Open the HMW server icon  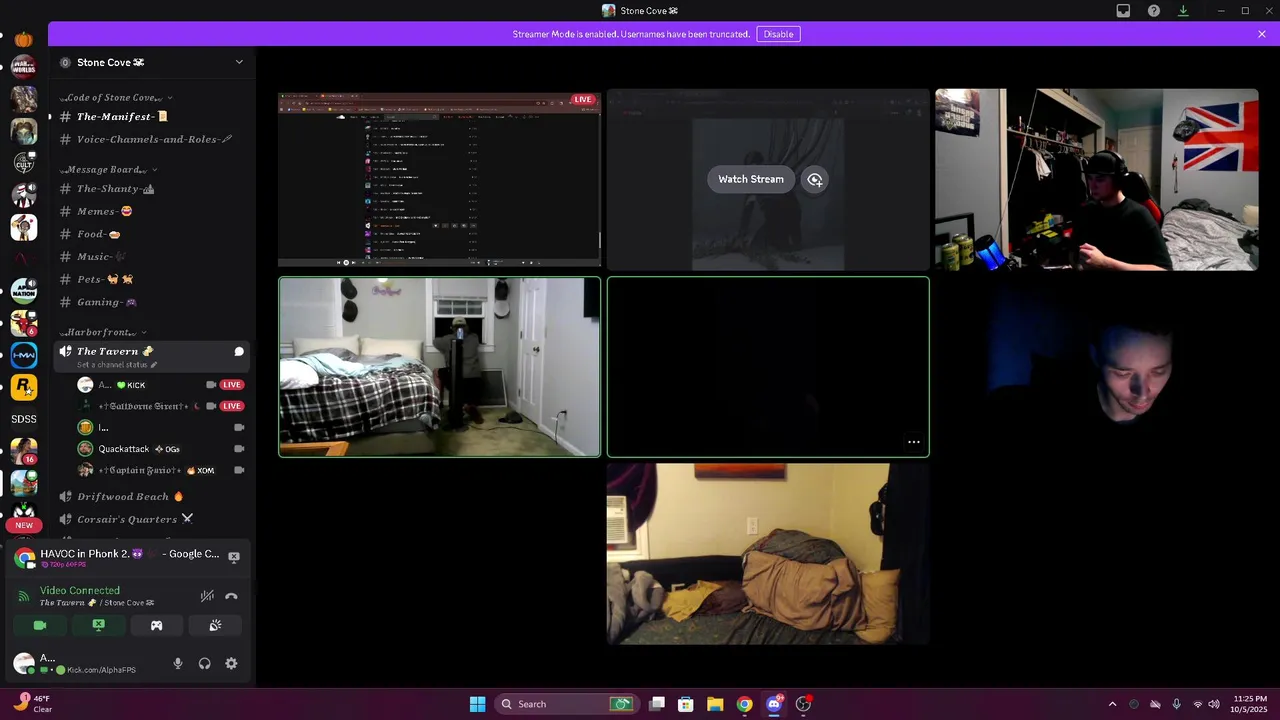(24, 355)
